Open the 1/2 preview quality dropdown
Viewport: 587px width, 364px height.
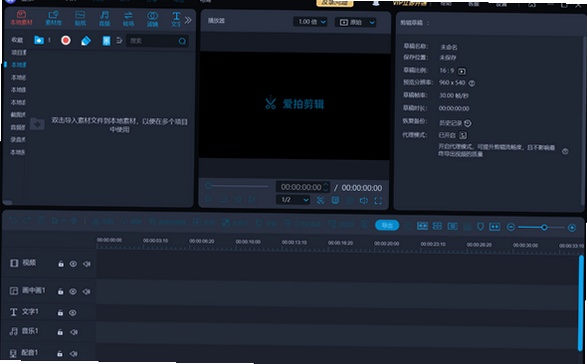293,200
